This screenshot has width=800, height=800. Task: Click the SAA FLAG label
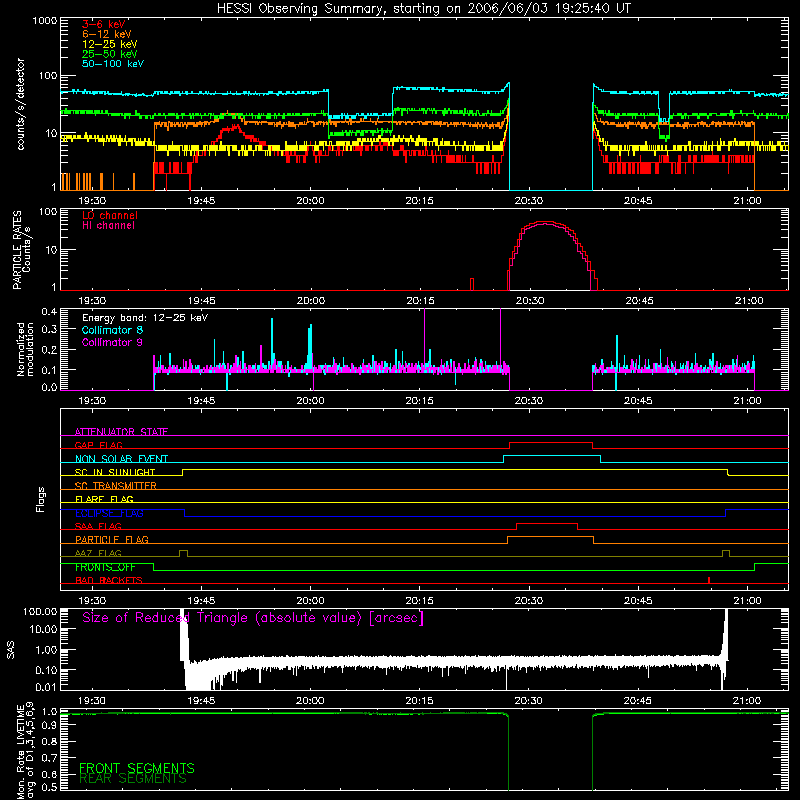[x=98, y=527]
